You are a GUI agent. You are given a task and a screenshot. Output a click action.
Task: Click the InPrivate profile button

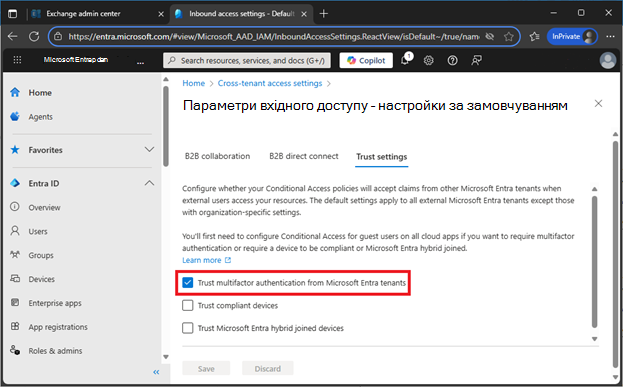point(572,37)
